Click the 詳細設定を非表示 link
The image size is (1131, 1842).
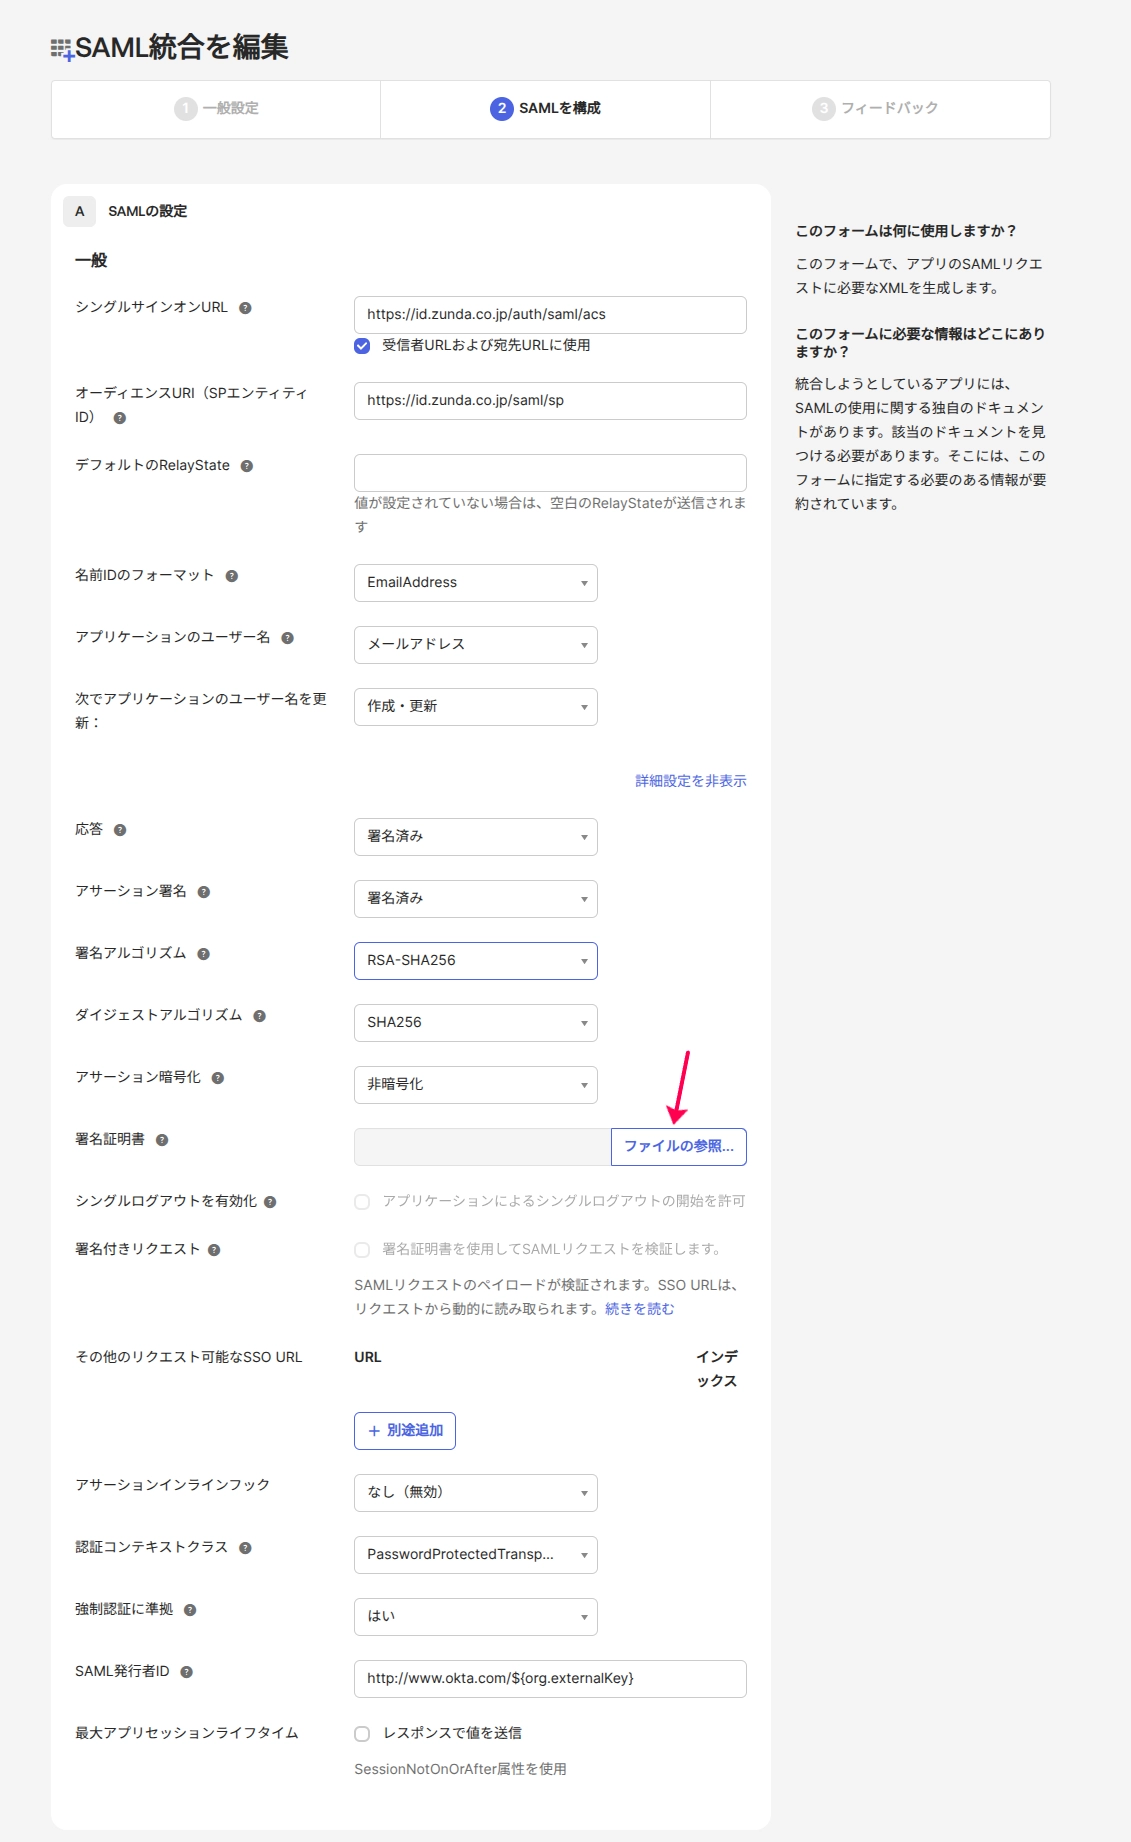coord(691,781)
